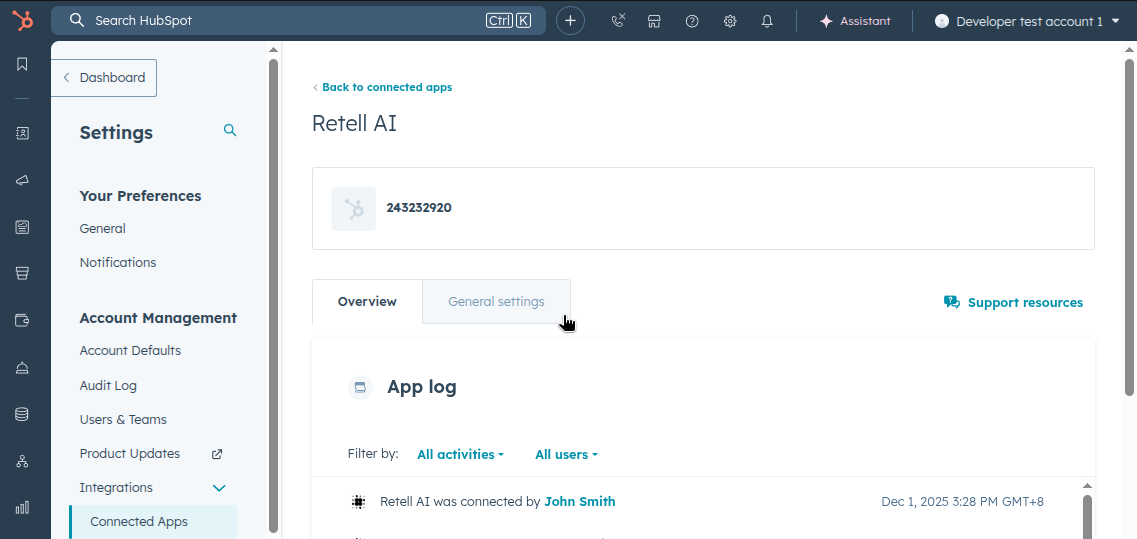Open Audit Log in sidebar
Viewport: 1137px width, 539px height.
[x=108, y=386]
